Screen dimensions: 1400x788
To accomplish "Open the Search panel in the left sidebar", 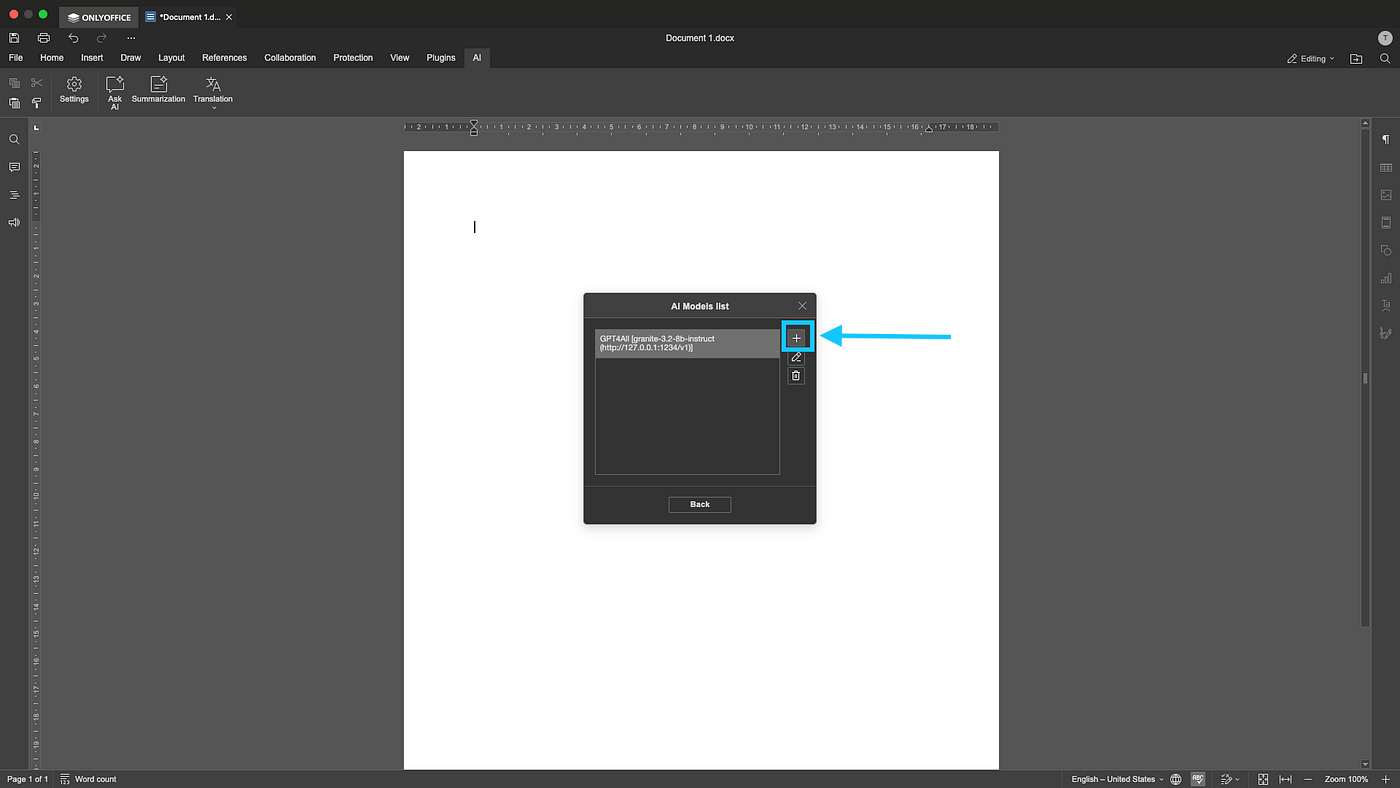I will pyautogui.click(x=14, y=140).
